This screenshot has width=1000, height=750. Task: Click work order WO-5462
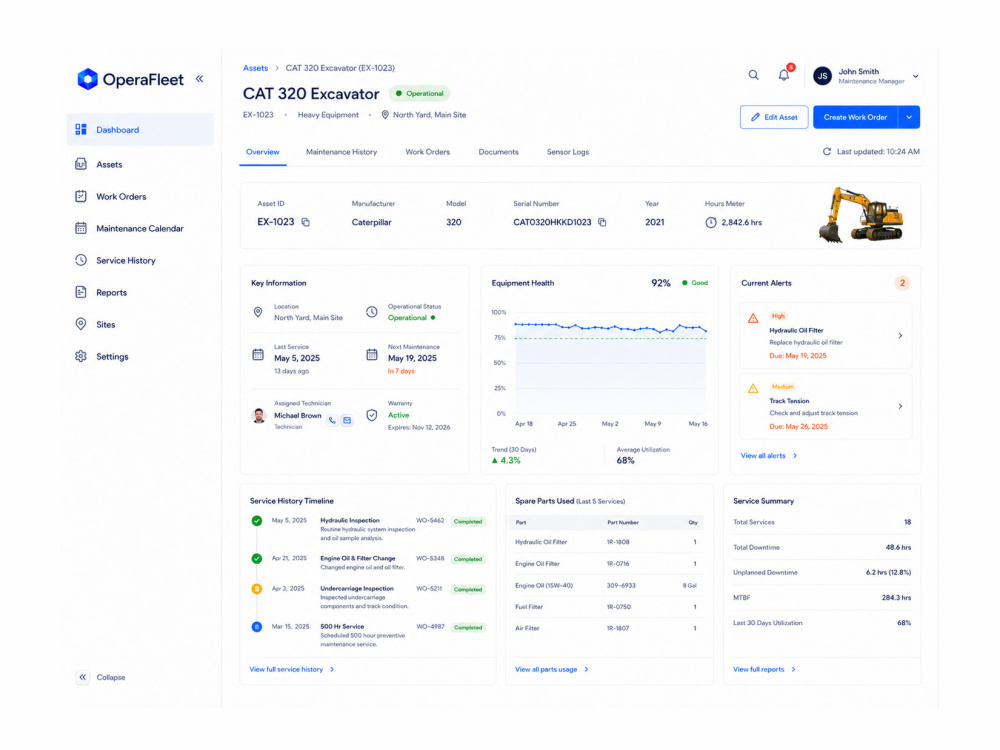coord(430,520)
